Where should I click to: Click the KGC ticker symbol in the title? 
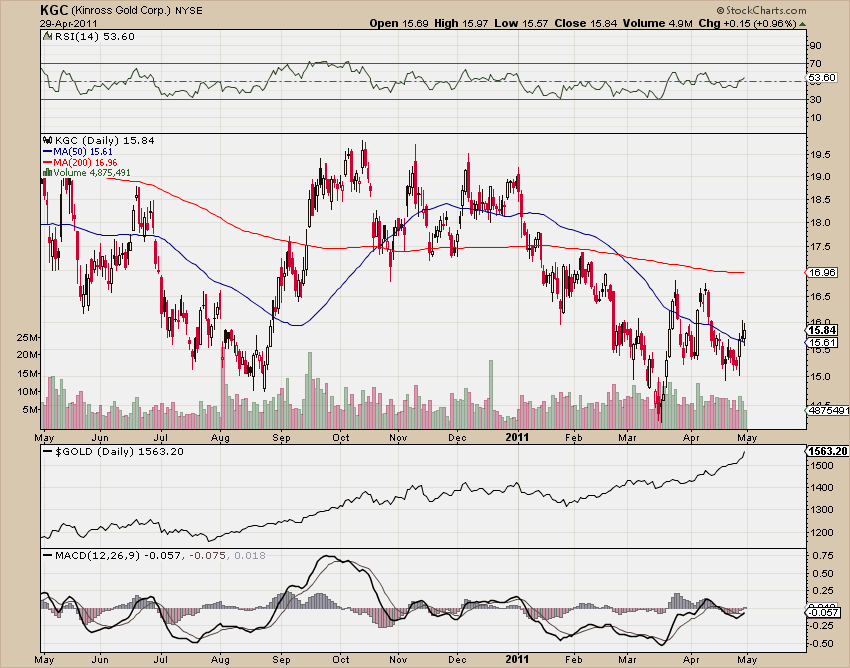click(x=54, y=10)
